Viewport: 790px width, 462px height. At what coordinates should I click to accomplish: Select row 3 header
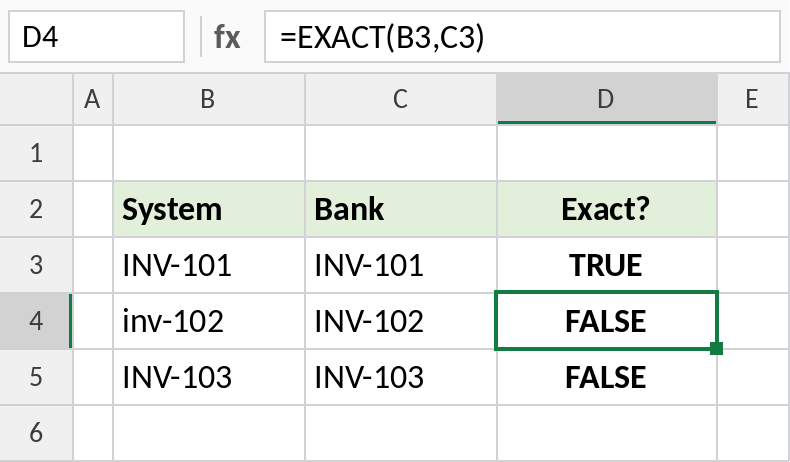tap(36, 265)
